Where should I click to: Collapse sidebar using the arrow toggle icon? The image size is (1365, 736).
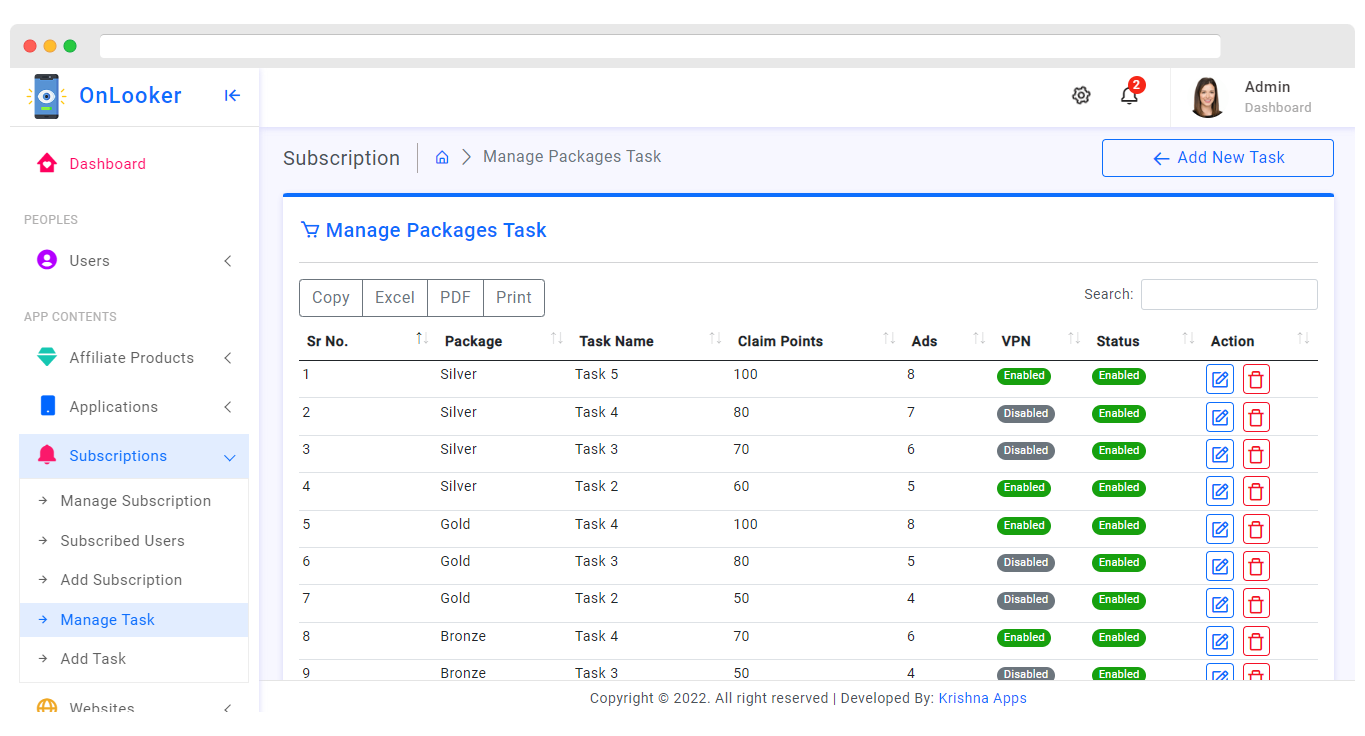(x=232, y=96)
